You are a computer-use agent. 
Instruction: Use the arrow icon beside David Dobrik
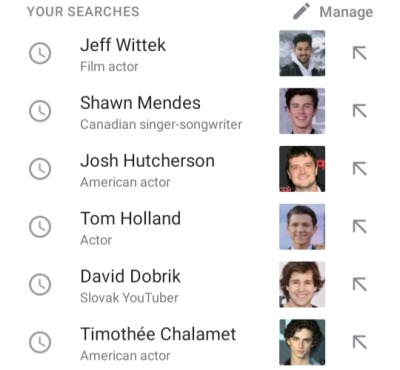[x=360, y=284]
